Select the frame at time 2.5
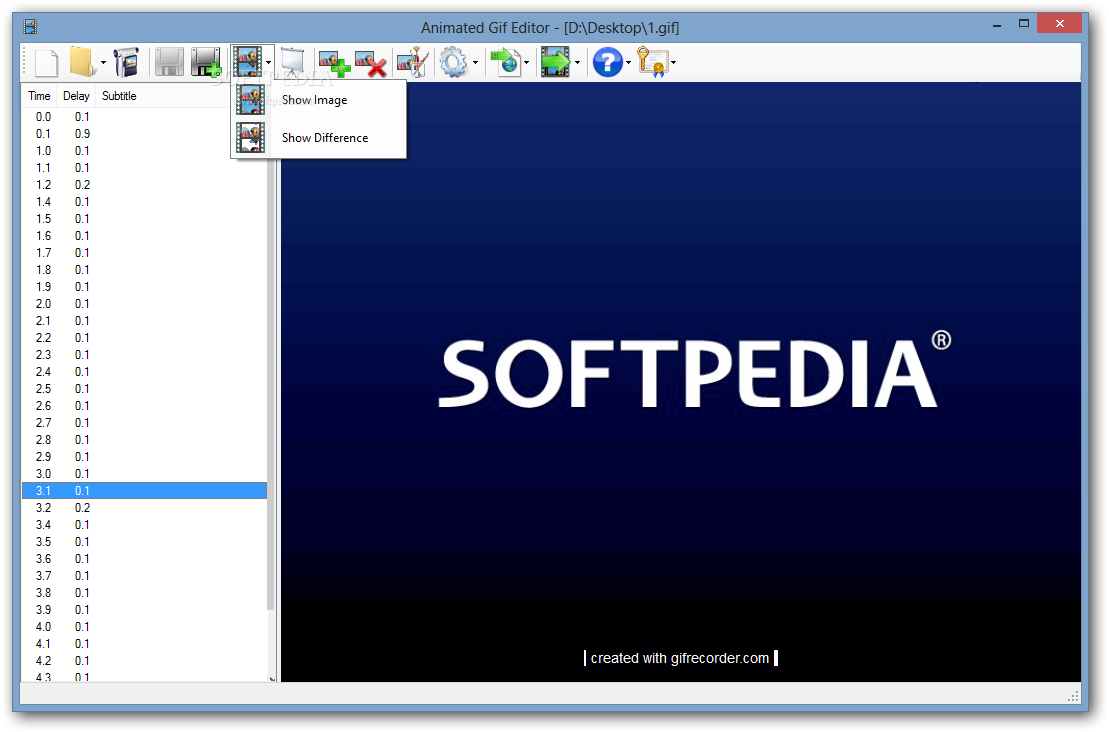This screenshot has width=1109, height=732. coord(144,388)
